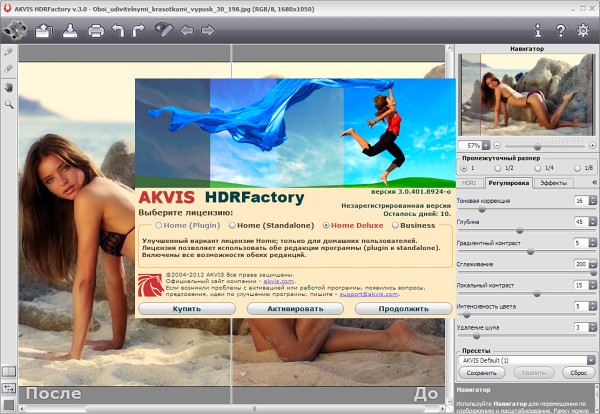600x414 pixels.
Task: Reset settings with the Сброс button
Action: (x=578, y=373)
